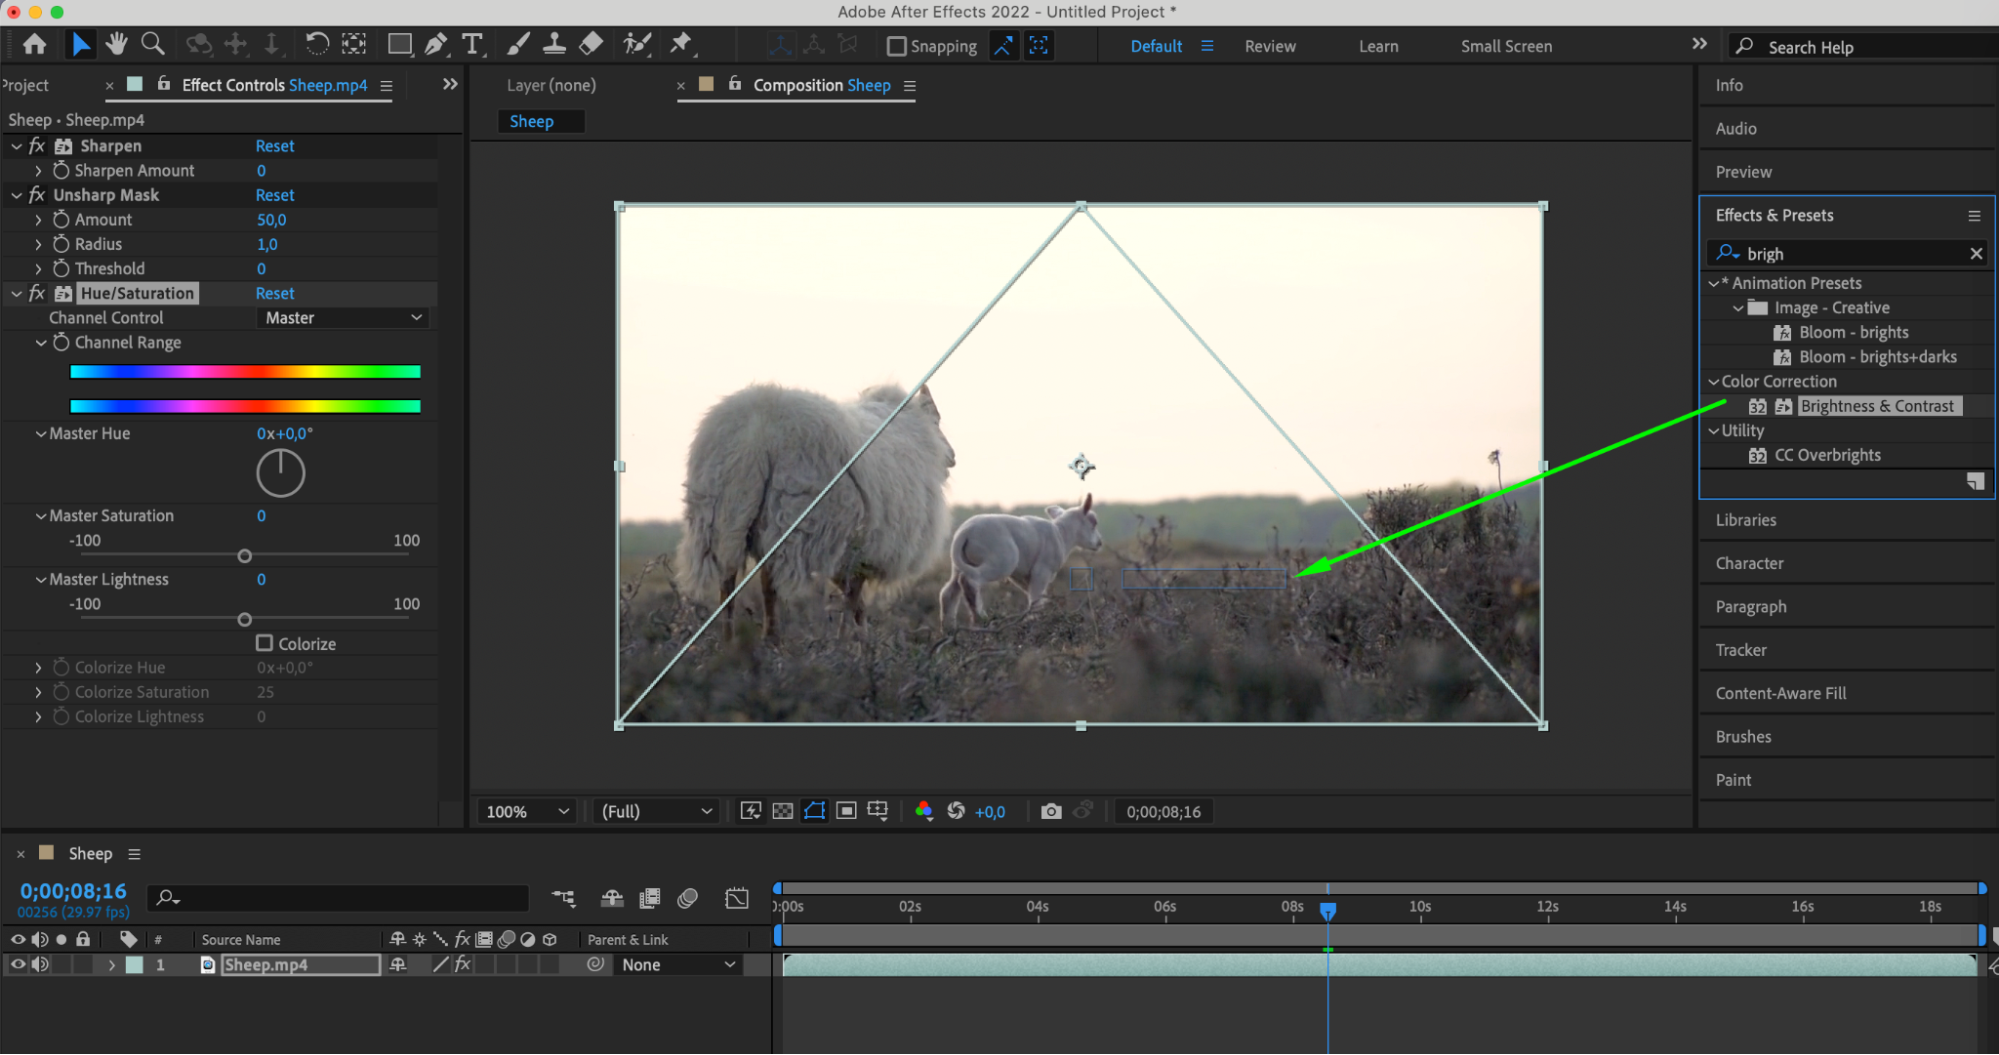The image size is (1999, 1055).
Task: Take a snapshot with camera icon
Action: (1050, 811)
